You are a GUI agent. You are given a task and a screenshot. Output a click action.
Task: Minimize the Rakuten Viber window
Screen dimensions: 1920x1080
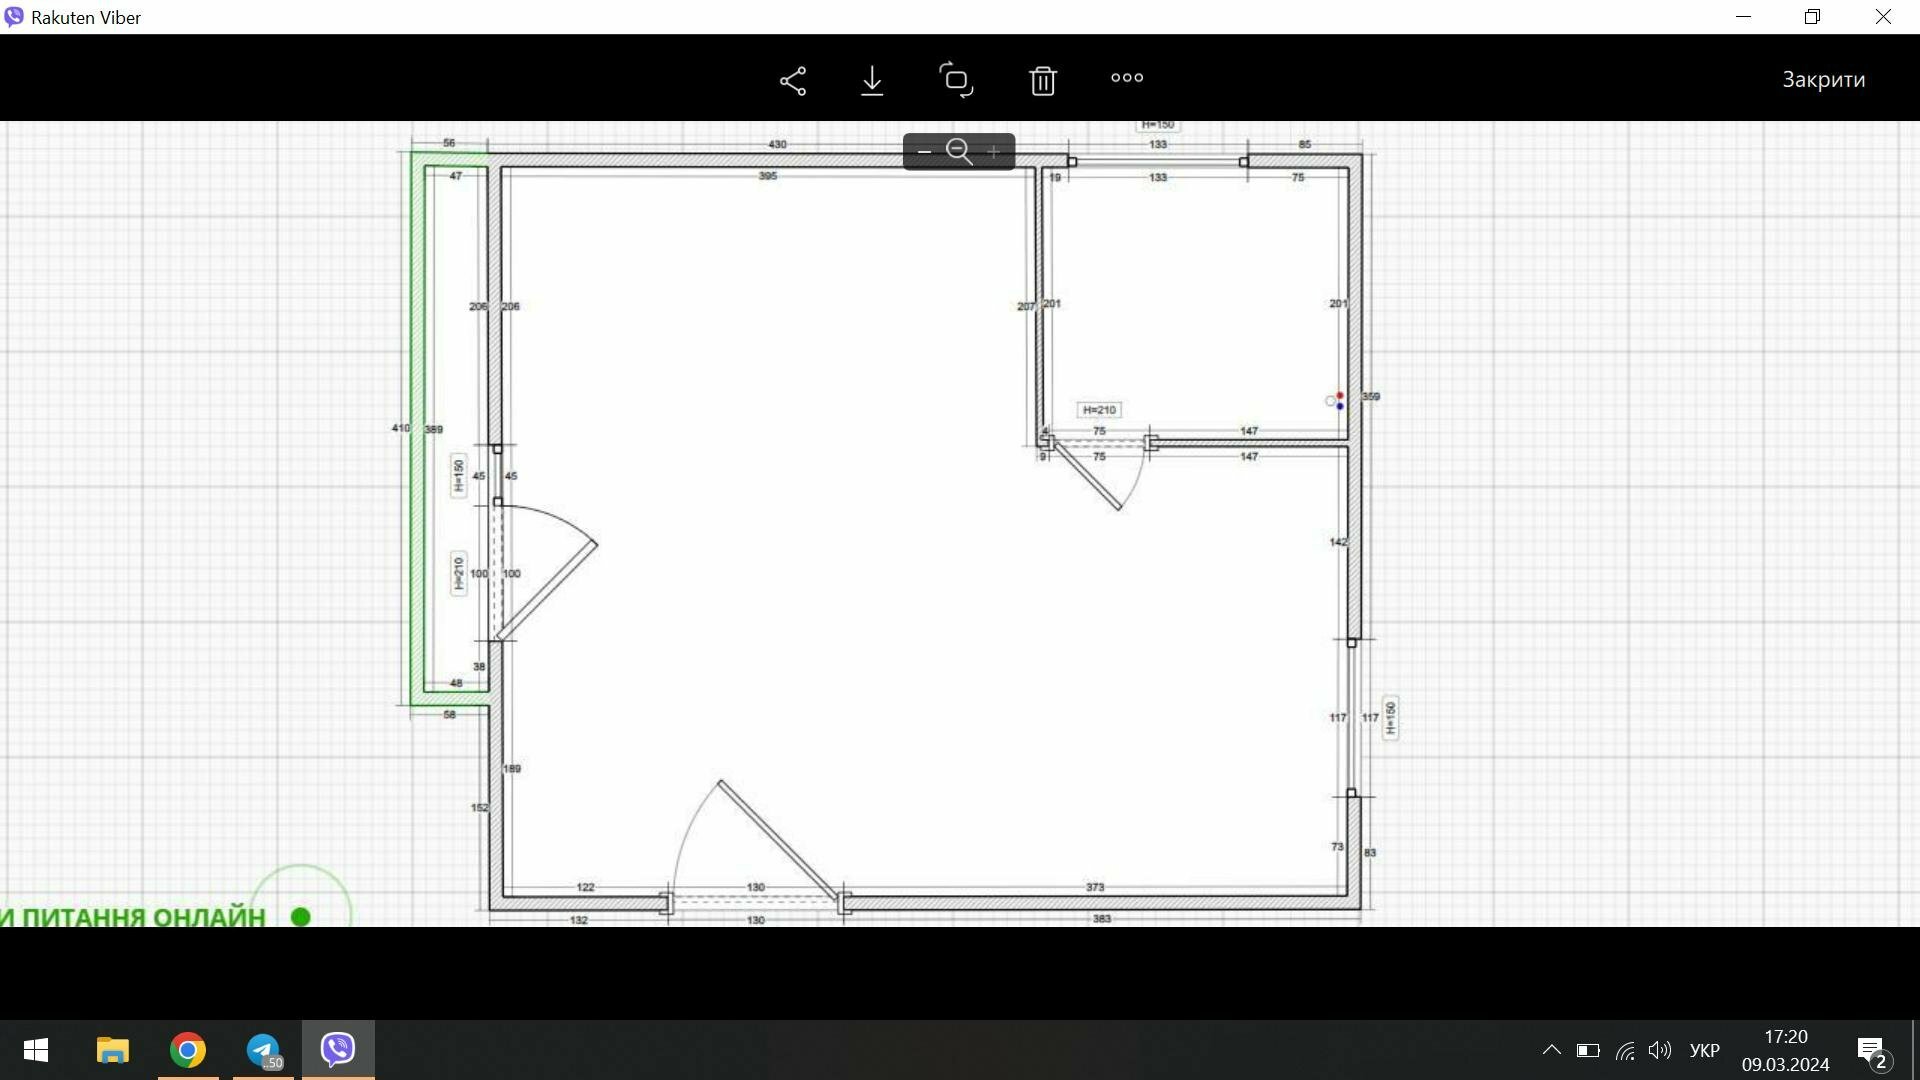[x=1743, y=17]
